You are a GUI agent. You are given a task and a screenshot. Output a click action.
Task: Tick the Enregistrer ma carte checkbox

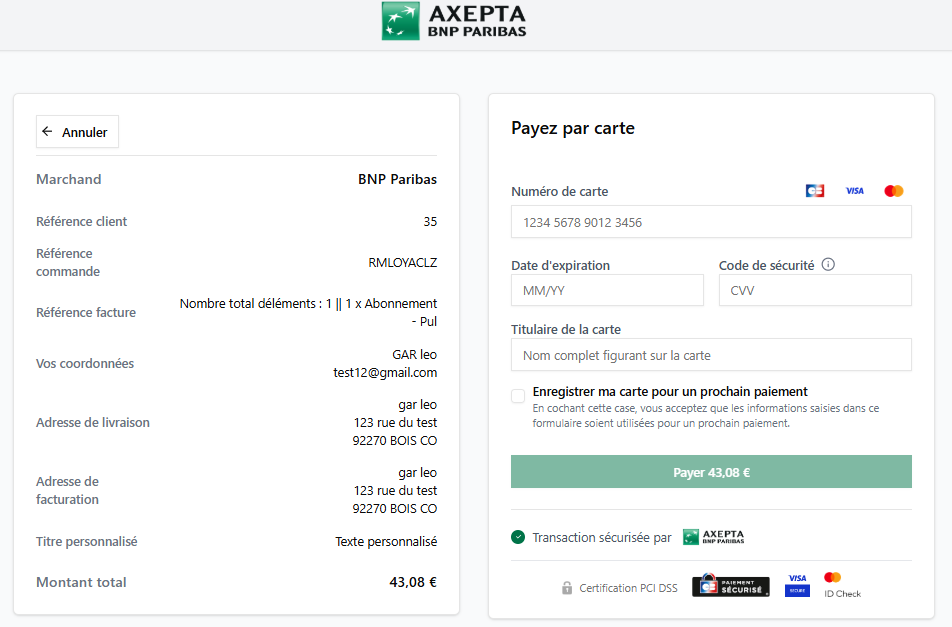(518, 396)
